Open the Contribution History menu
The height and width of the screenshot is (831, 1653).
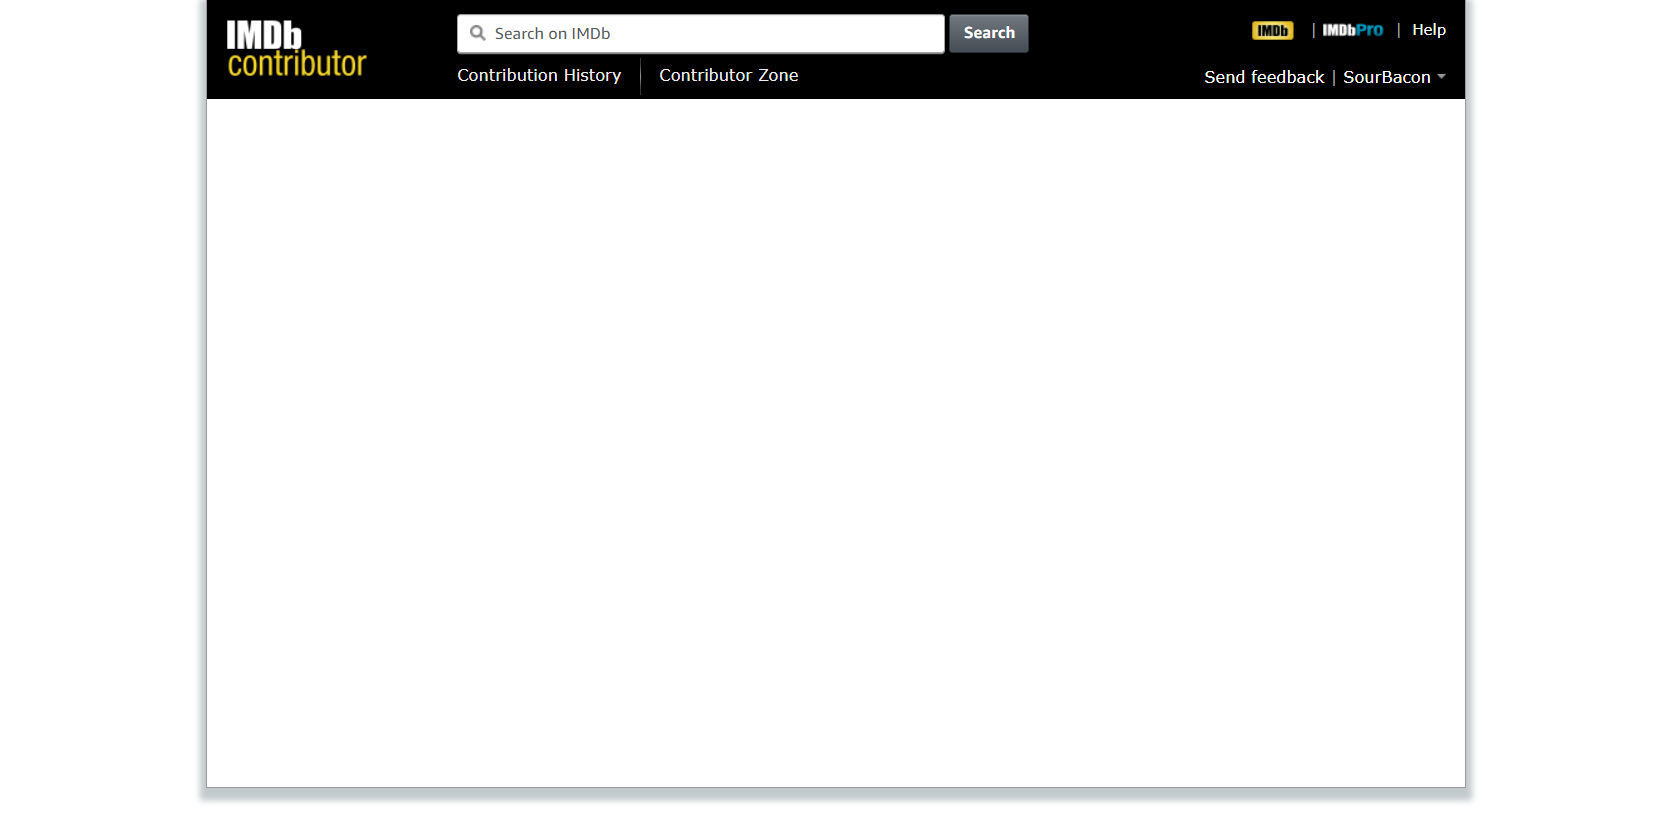(x=539, y=75)
